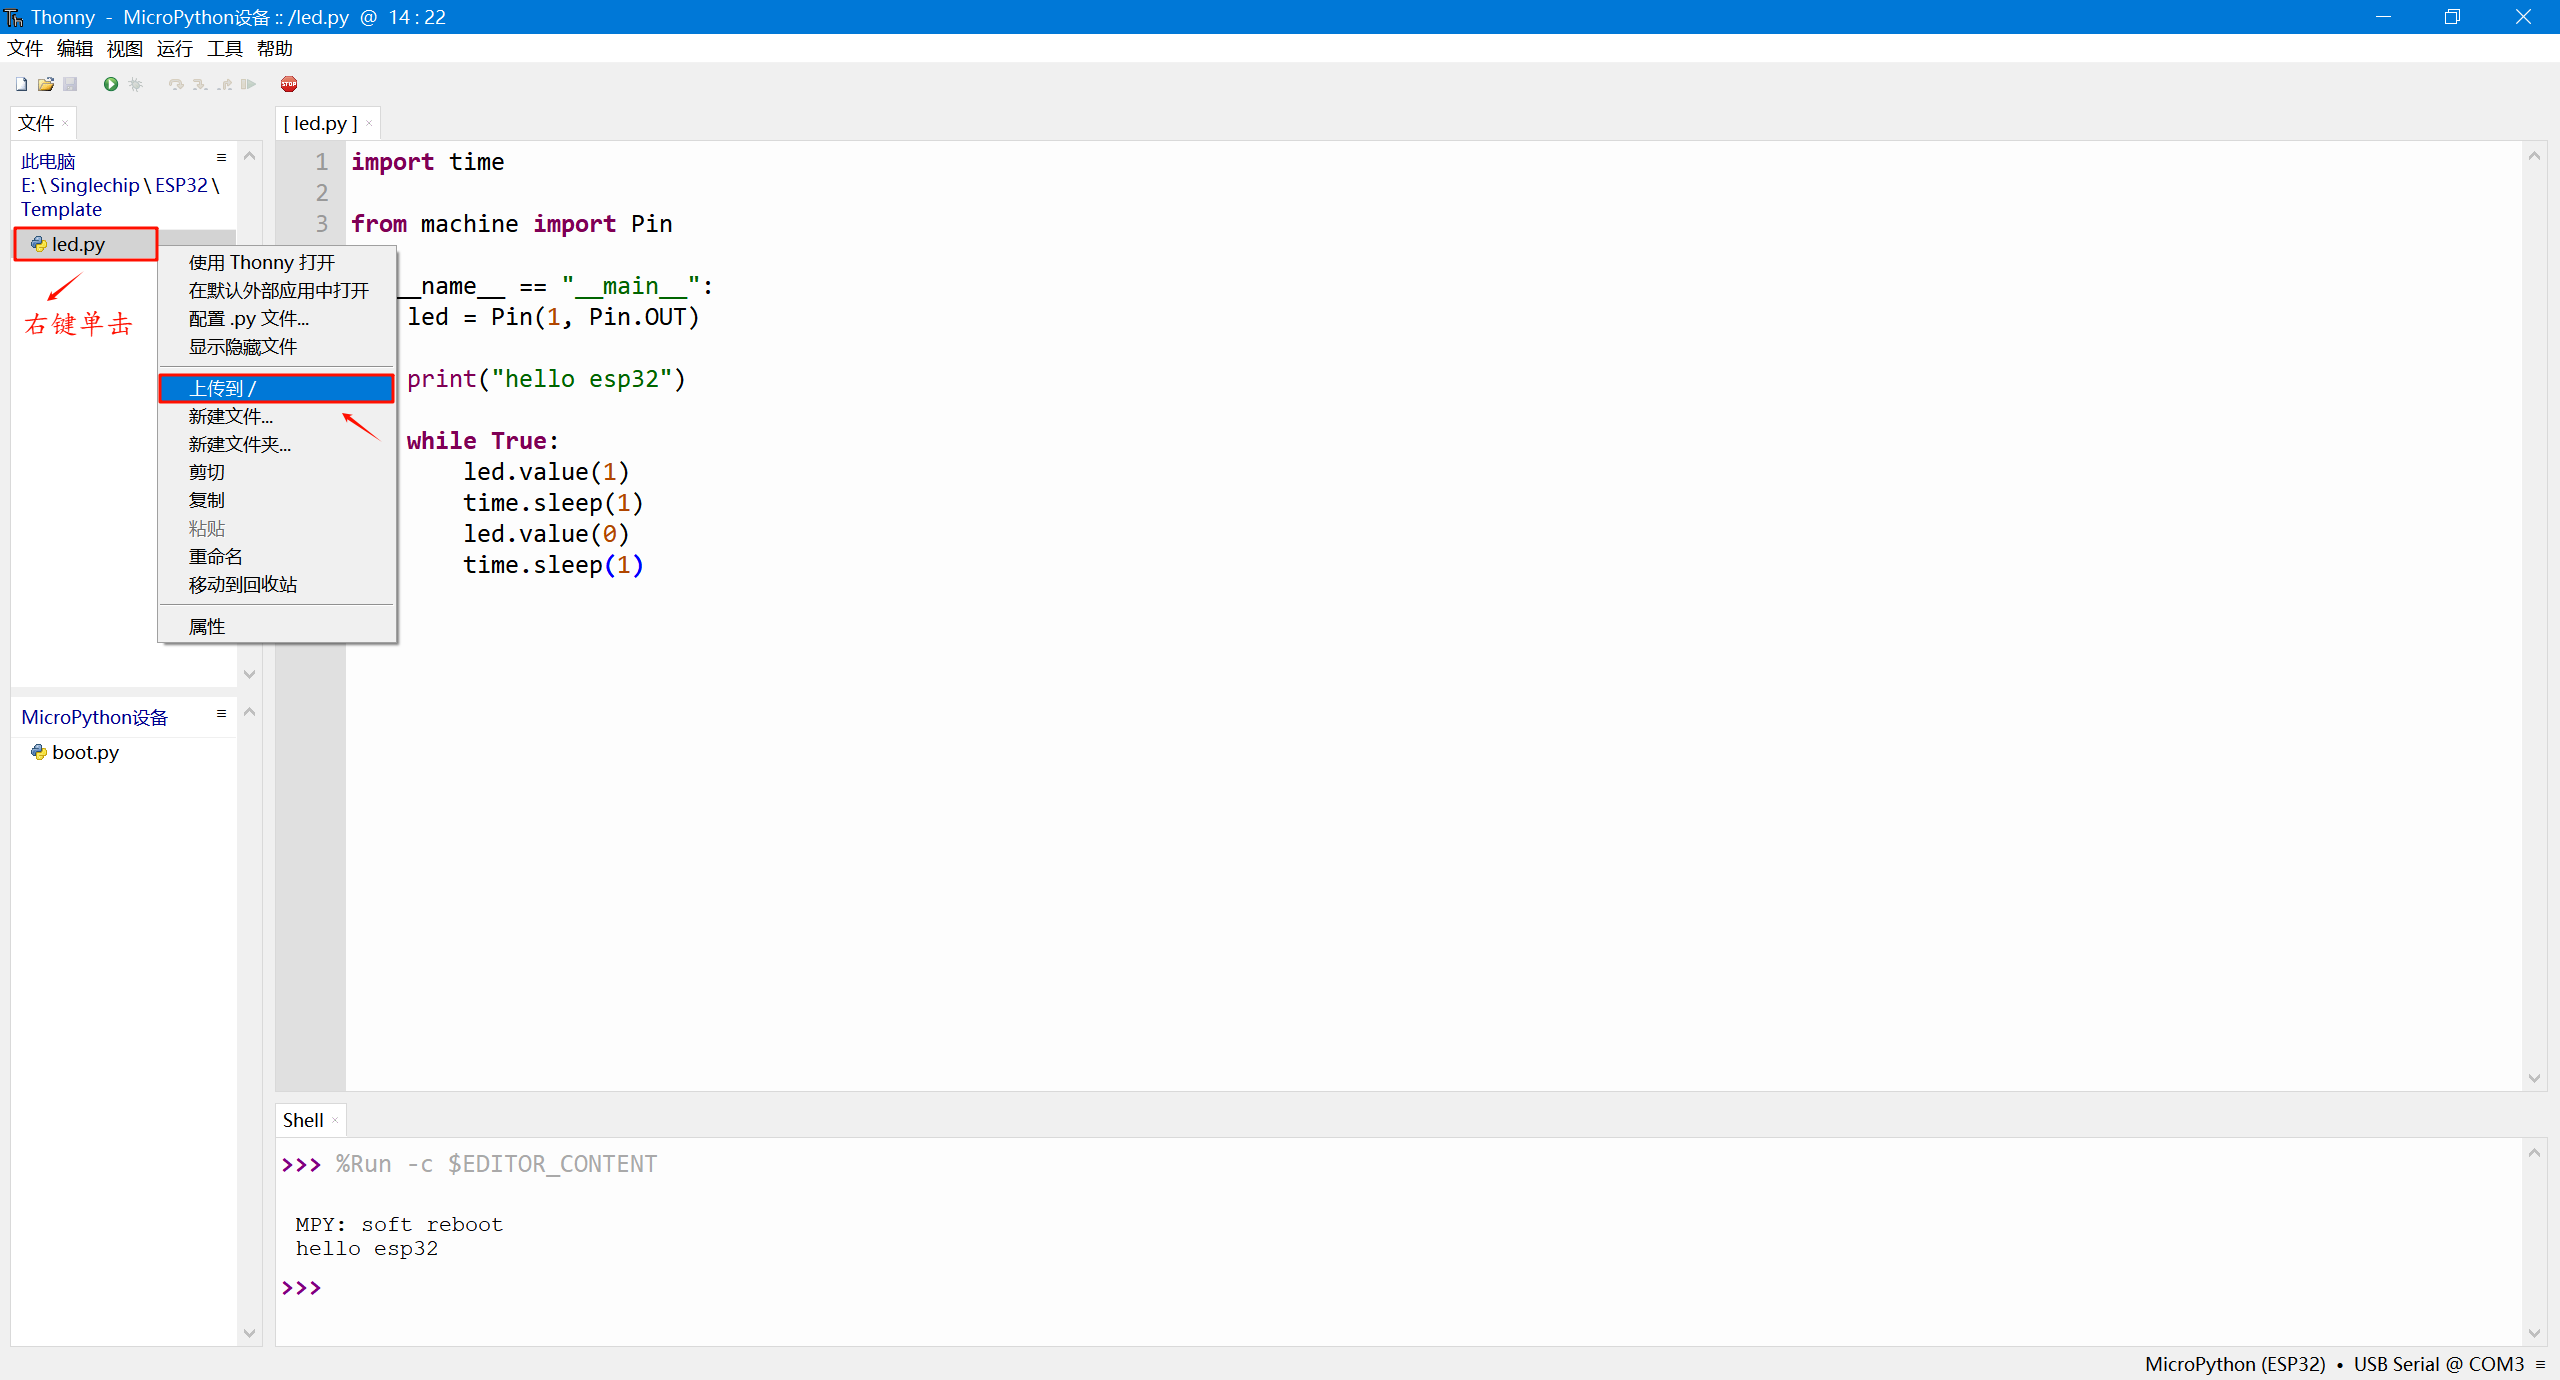Close the Shell panel tab

pos(335,1120)
